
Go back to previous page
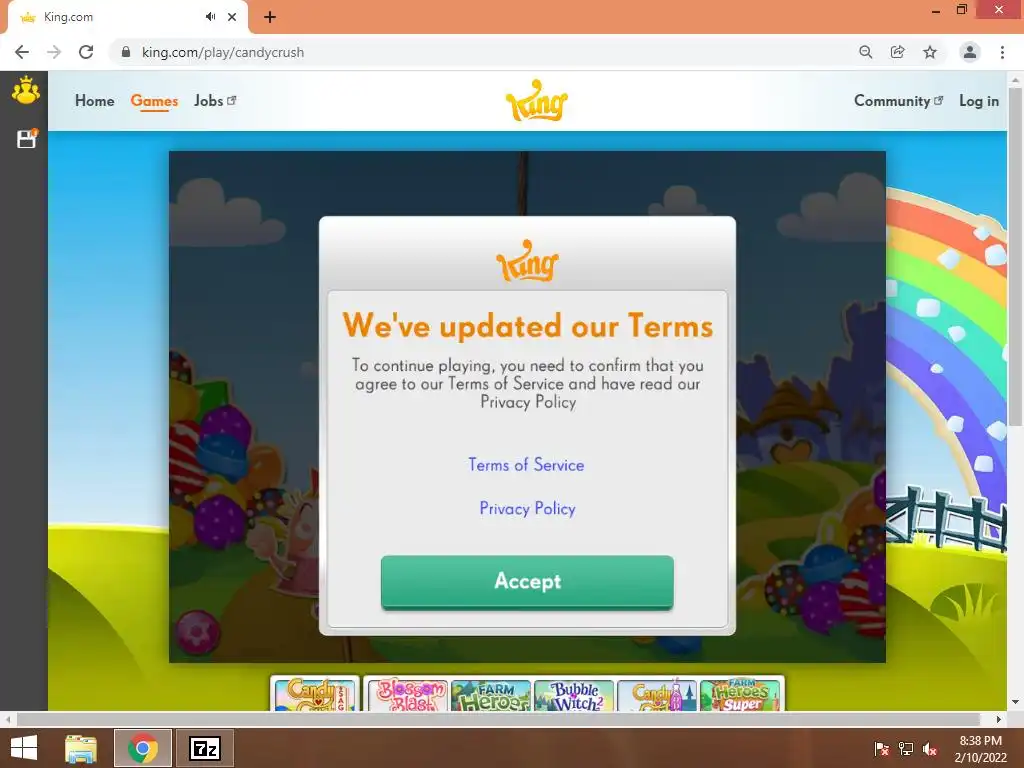tap(22, 52)
